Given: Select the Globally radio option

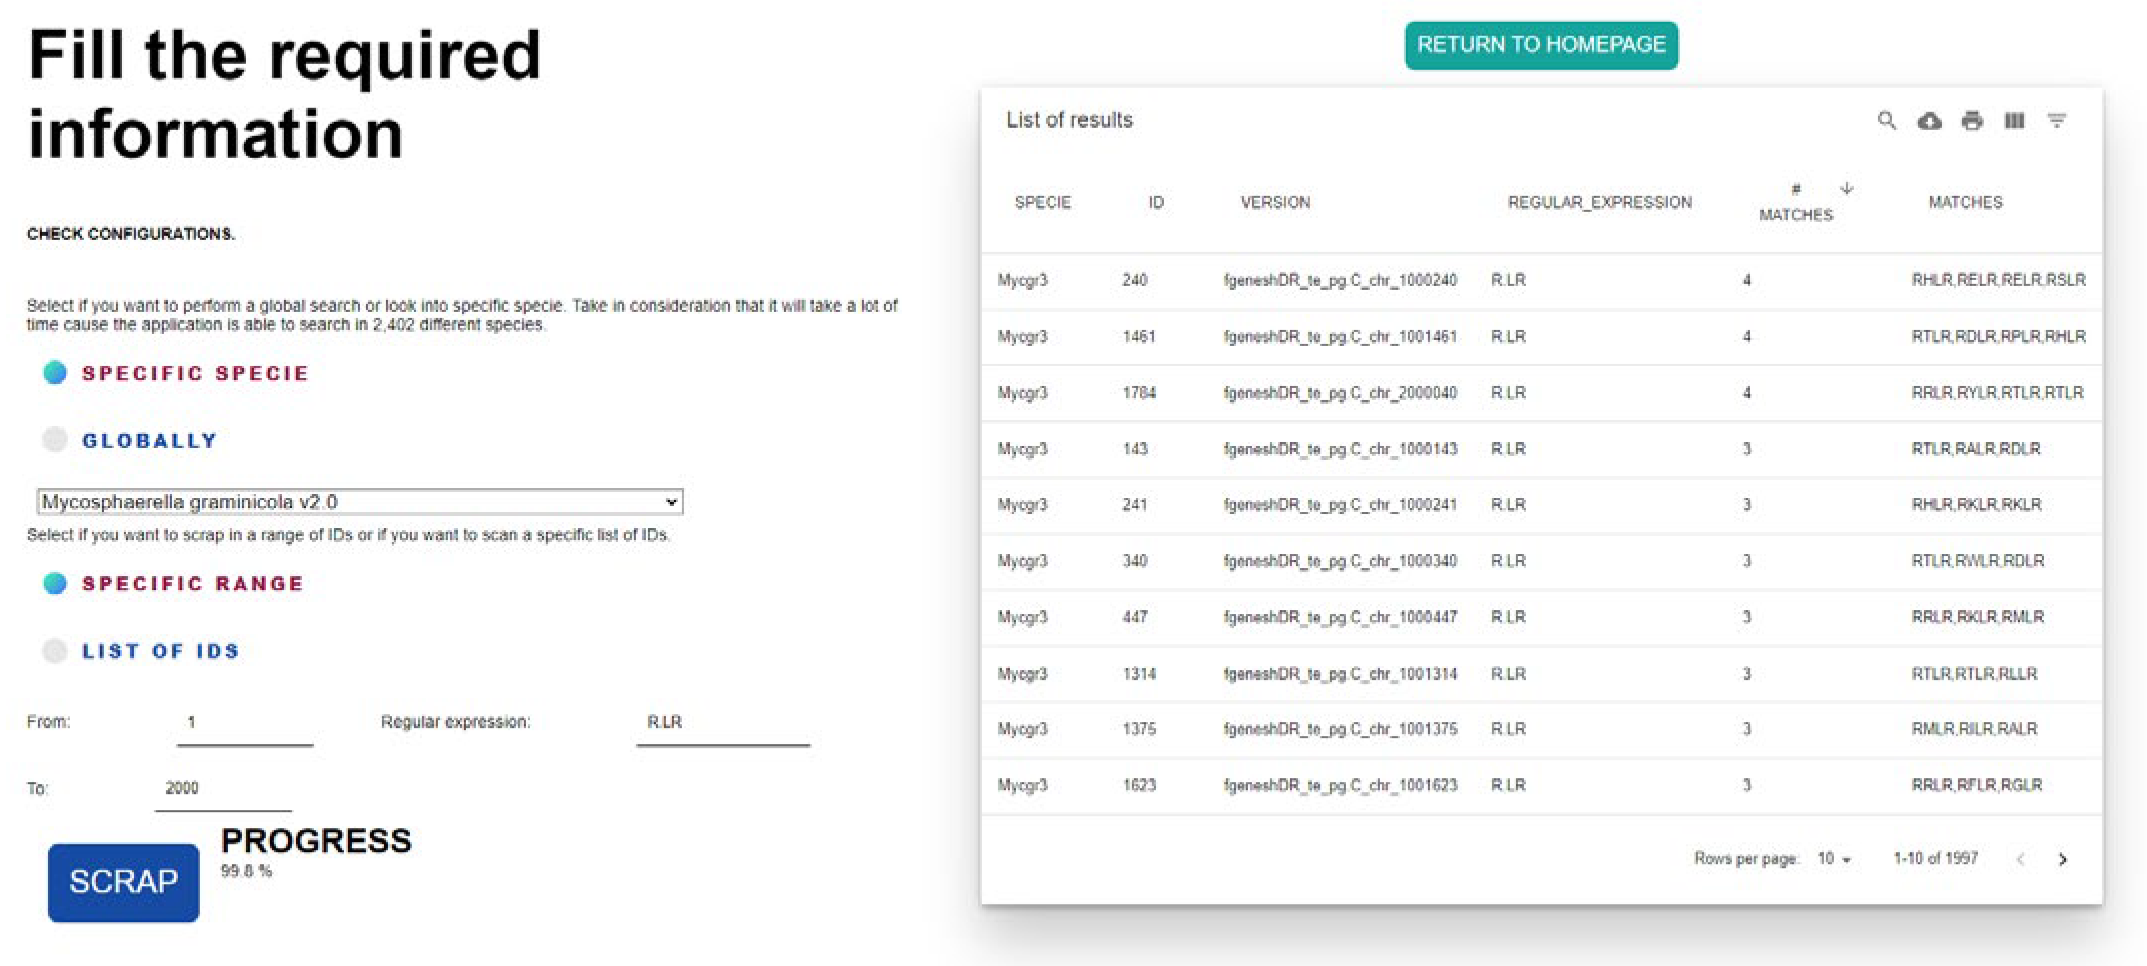Looking at the screenshot, I should [55, 440].
